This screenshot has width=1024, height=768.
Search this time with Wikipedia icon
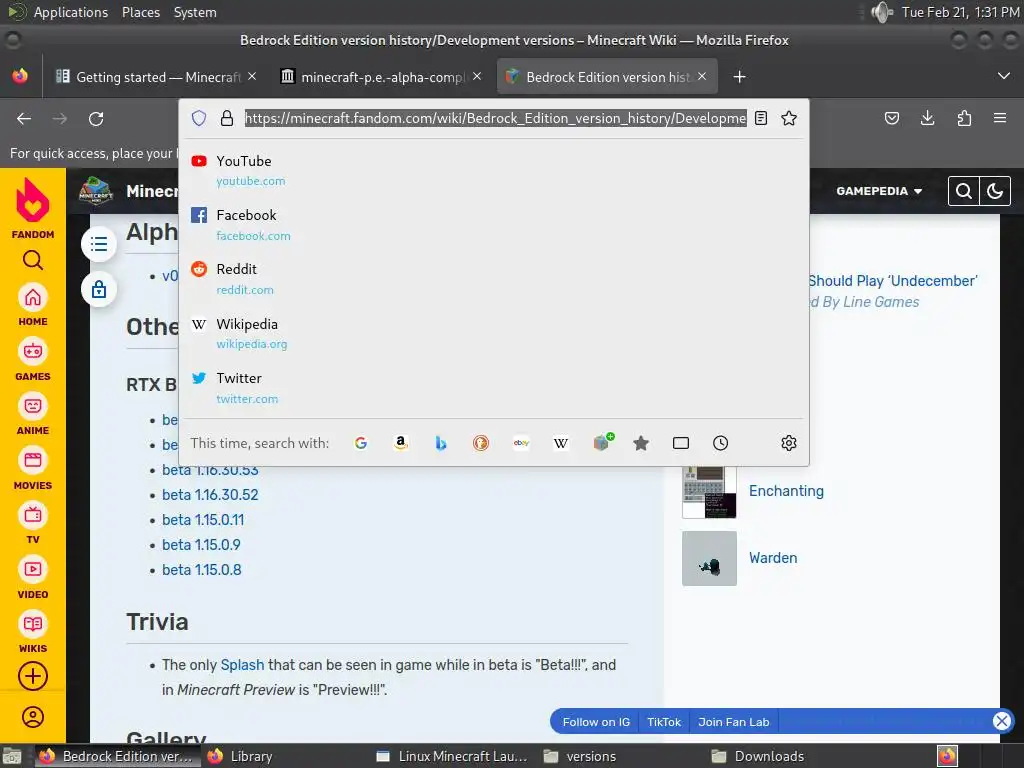pos(561,443)
